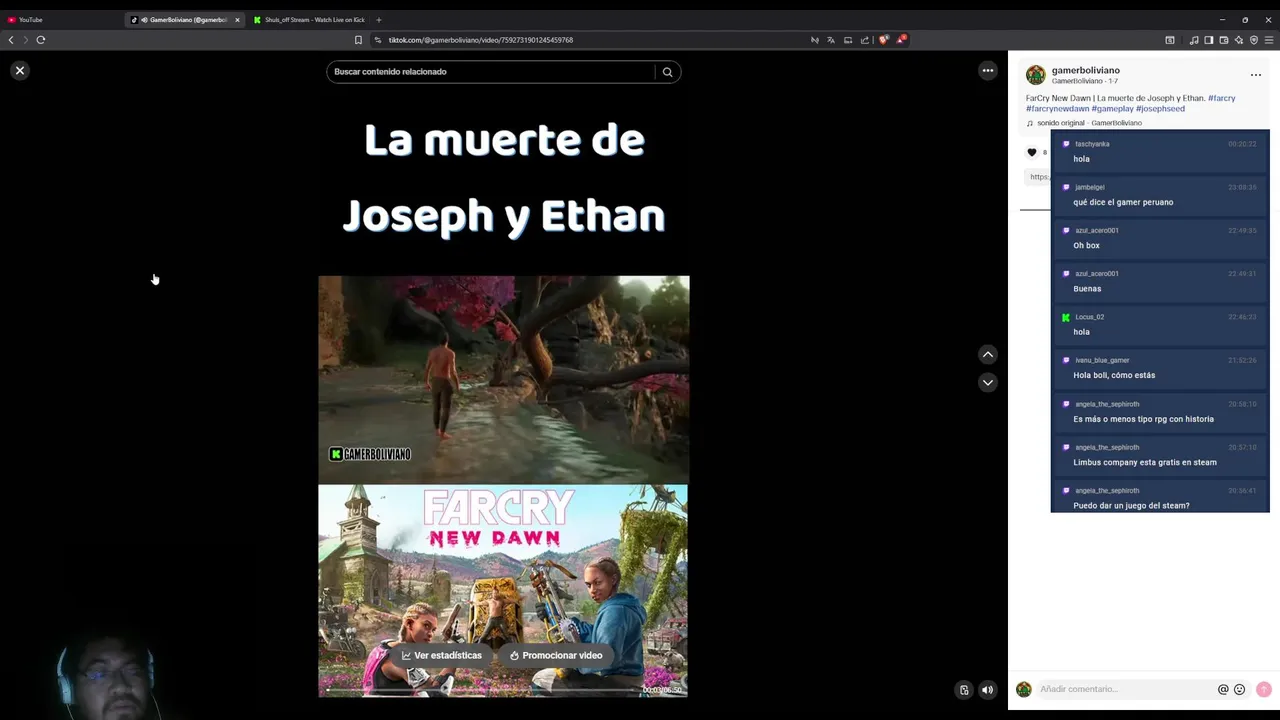Click the translate page icon
The height and width of the screenshot is (720, 1280).
[830, 40]
